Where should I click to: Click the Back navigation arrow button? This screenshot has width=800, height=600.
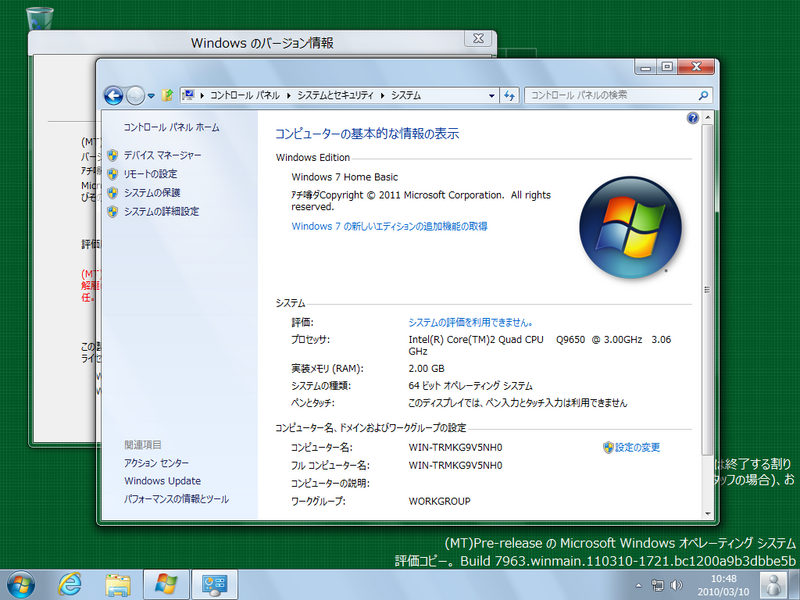pyautogui.click(x=113, y=95)
